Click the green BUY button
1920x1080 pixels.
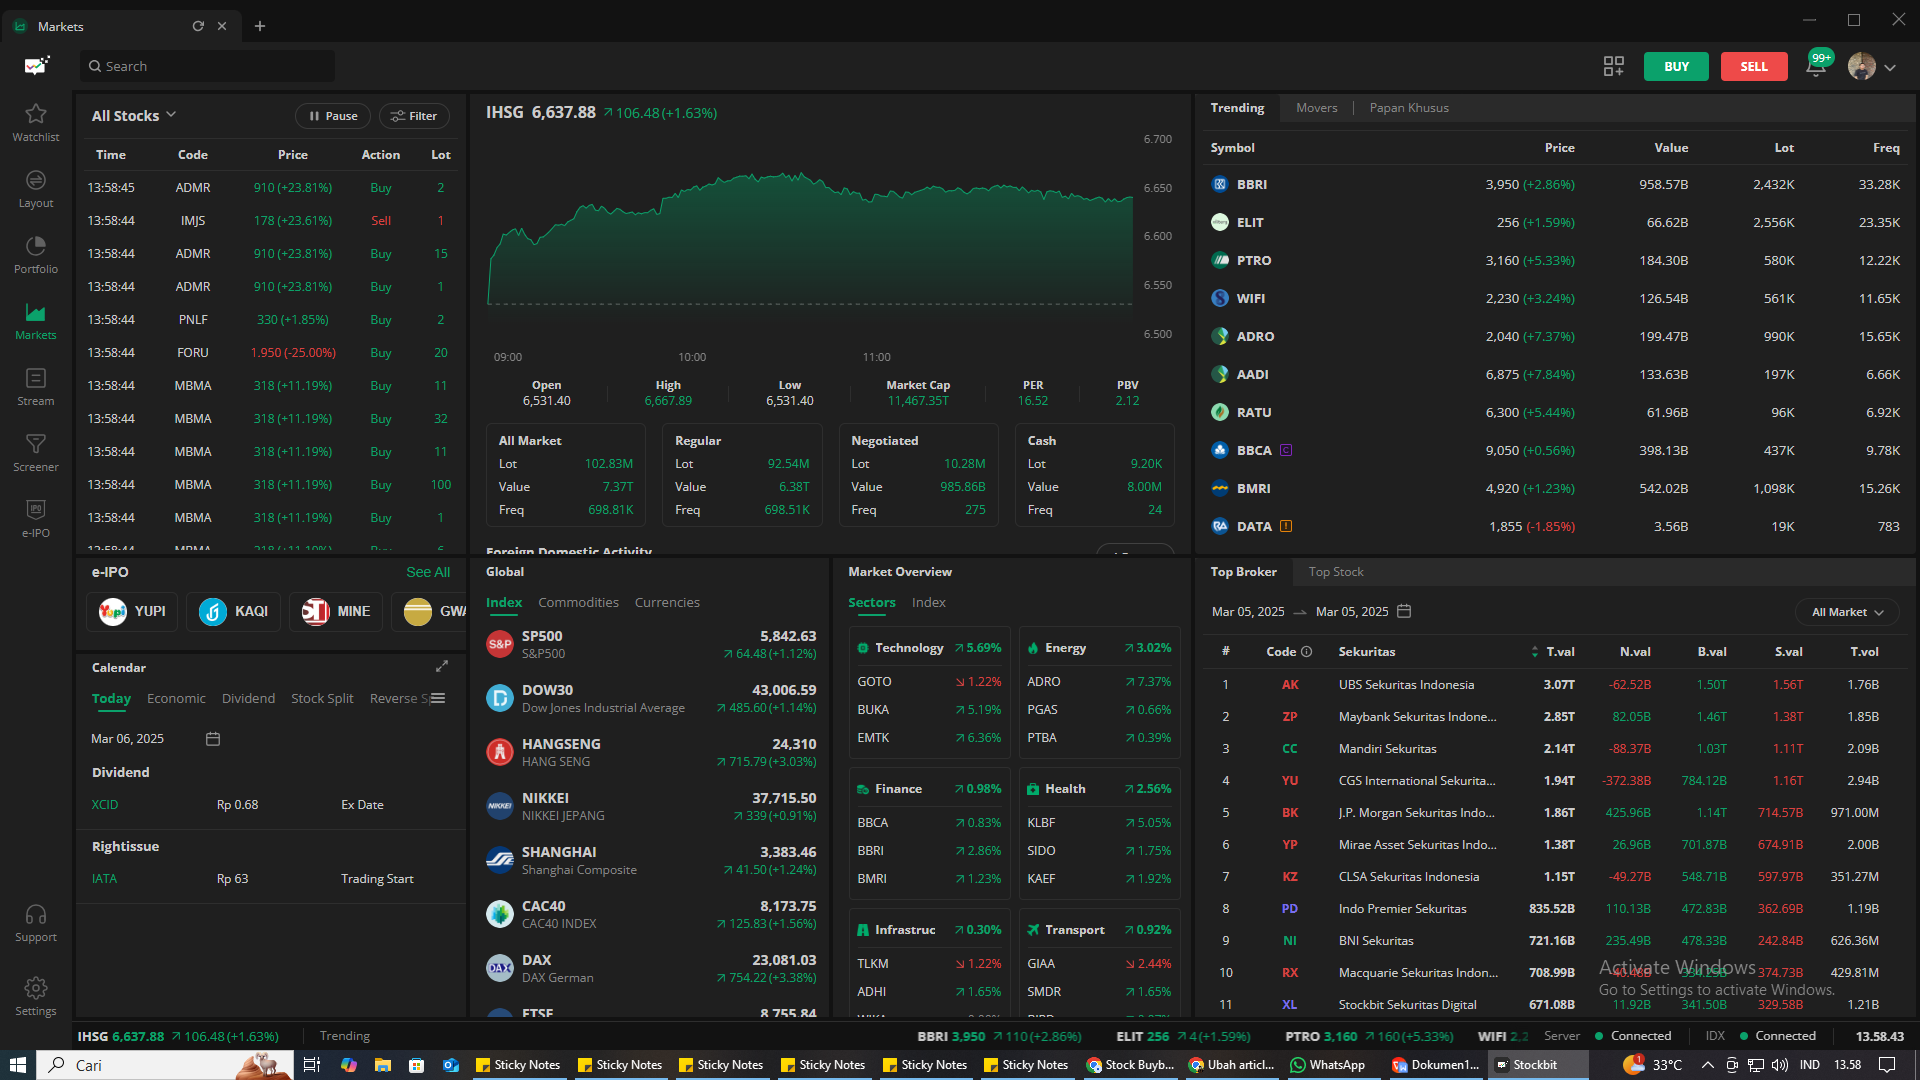click(1676, 67)
